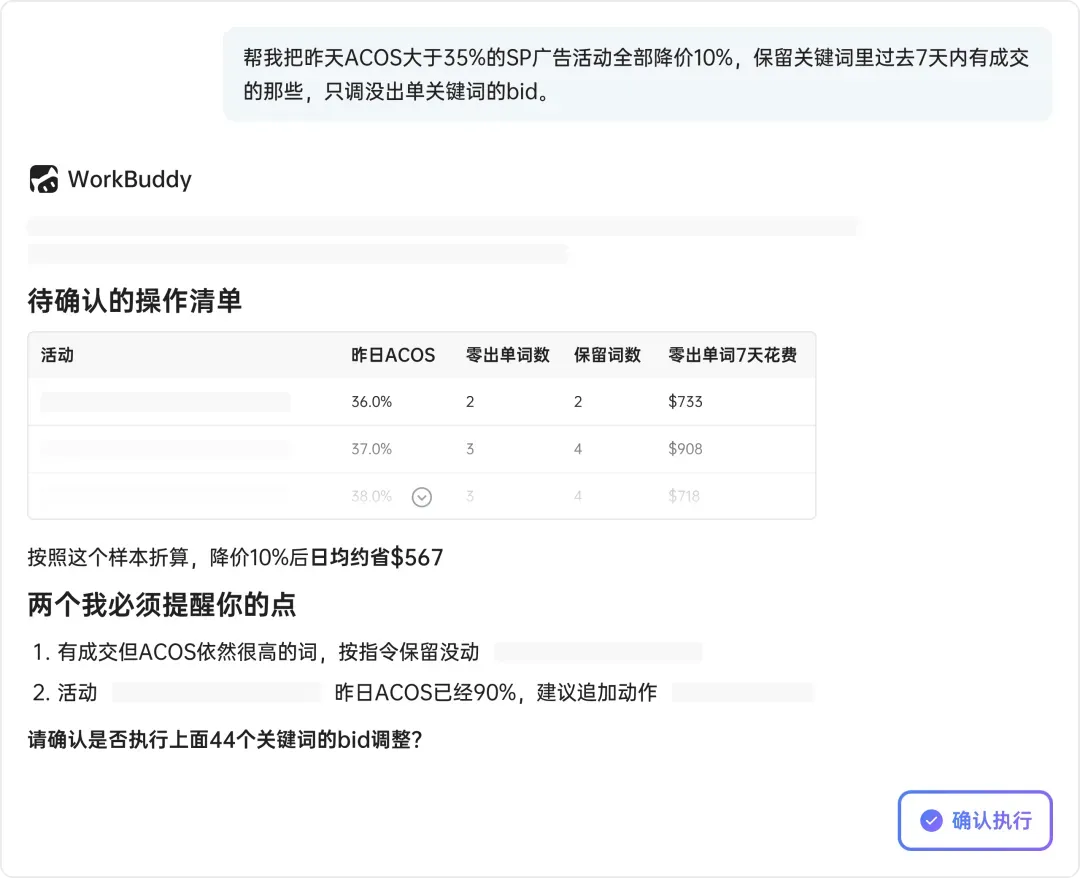Click the 38.0% ACOS cell
This screenshot has width=1080, height=878.
[371, 496]
